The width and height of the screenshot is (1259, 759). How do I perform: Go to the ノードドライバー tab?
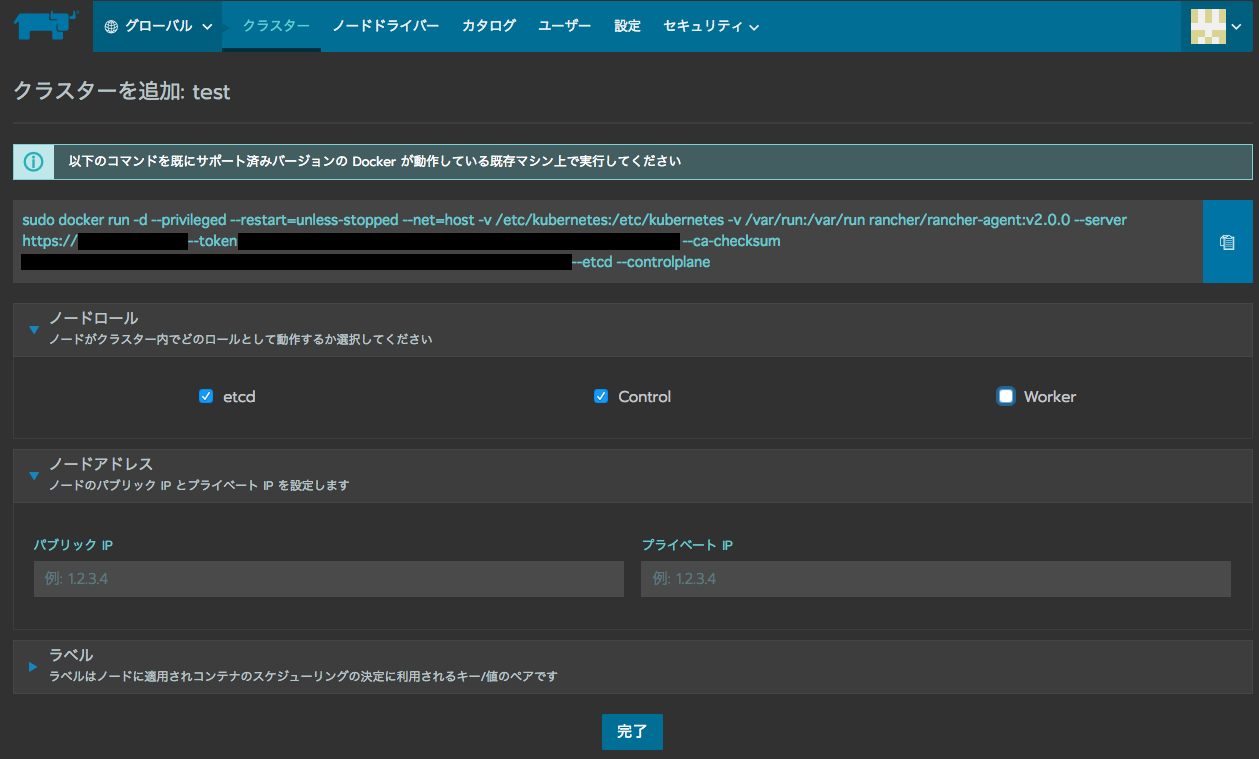[x=385, y=26]
